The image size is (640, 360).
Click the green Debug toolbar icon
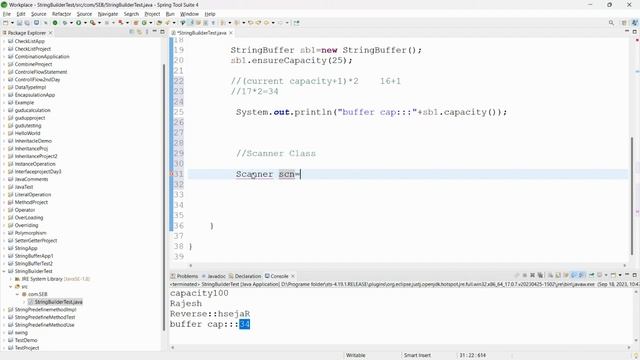(64, 23)
